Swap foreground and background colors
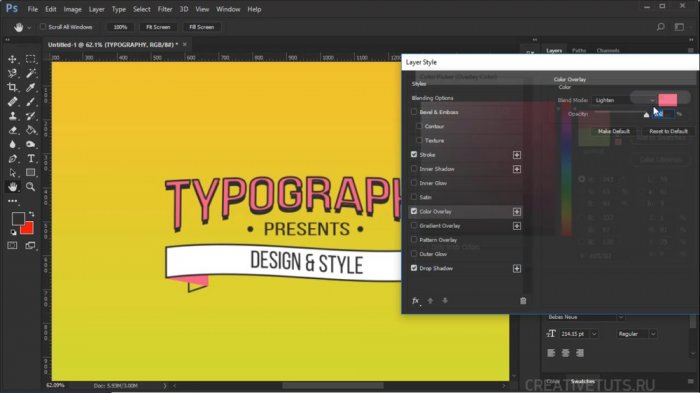This screenshot has height=393, width=700. click(31, 214)
